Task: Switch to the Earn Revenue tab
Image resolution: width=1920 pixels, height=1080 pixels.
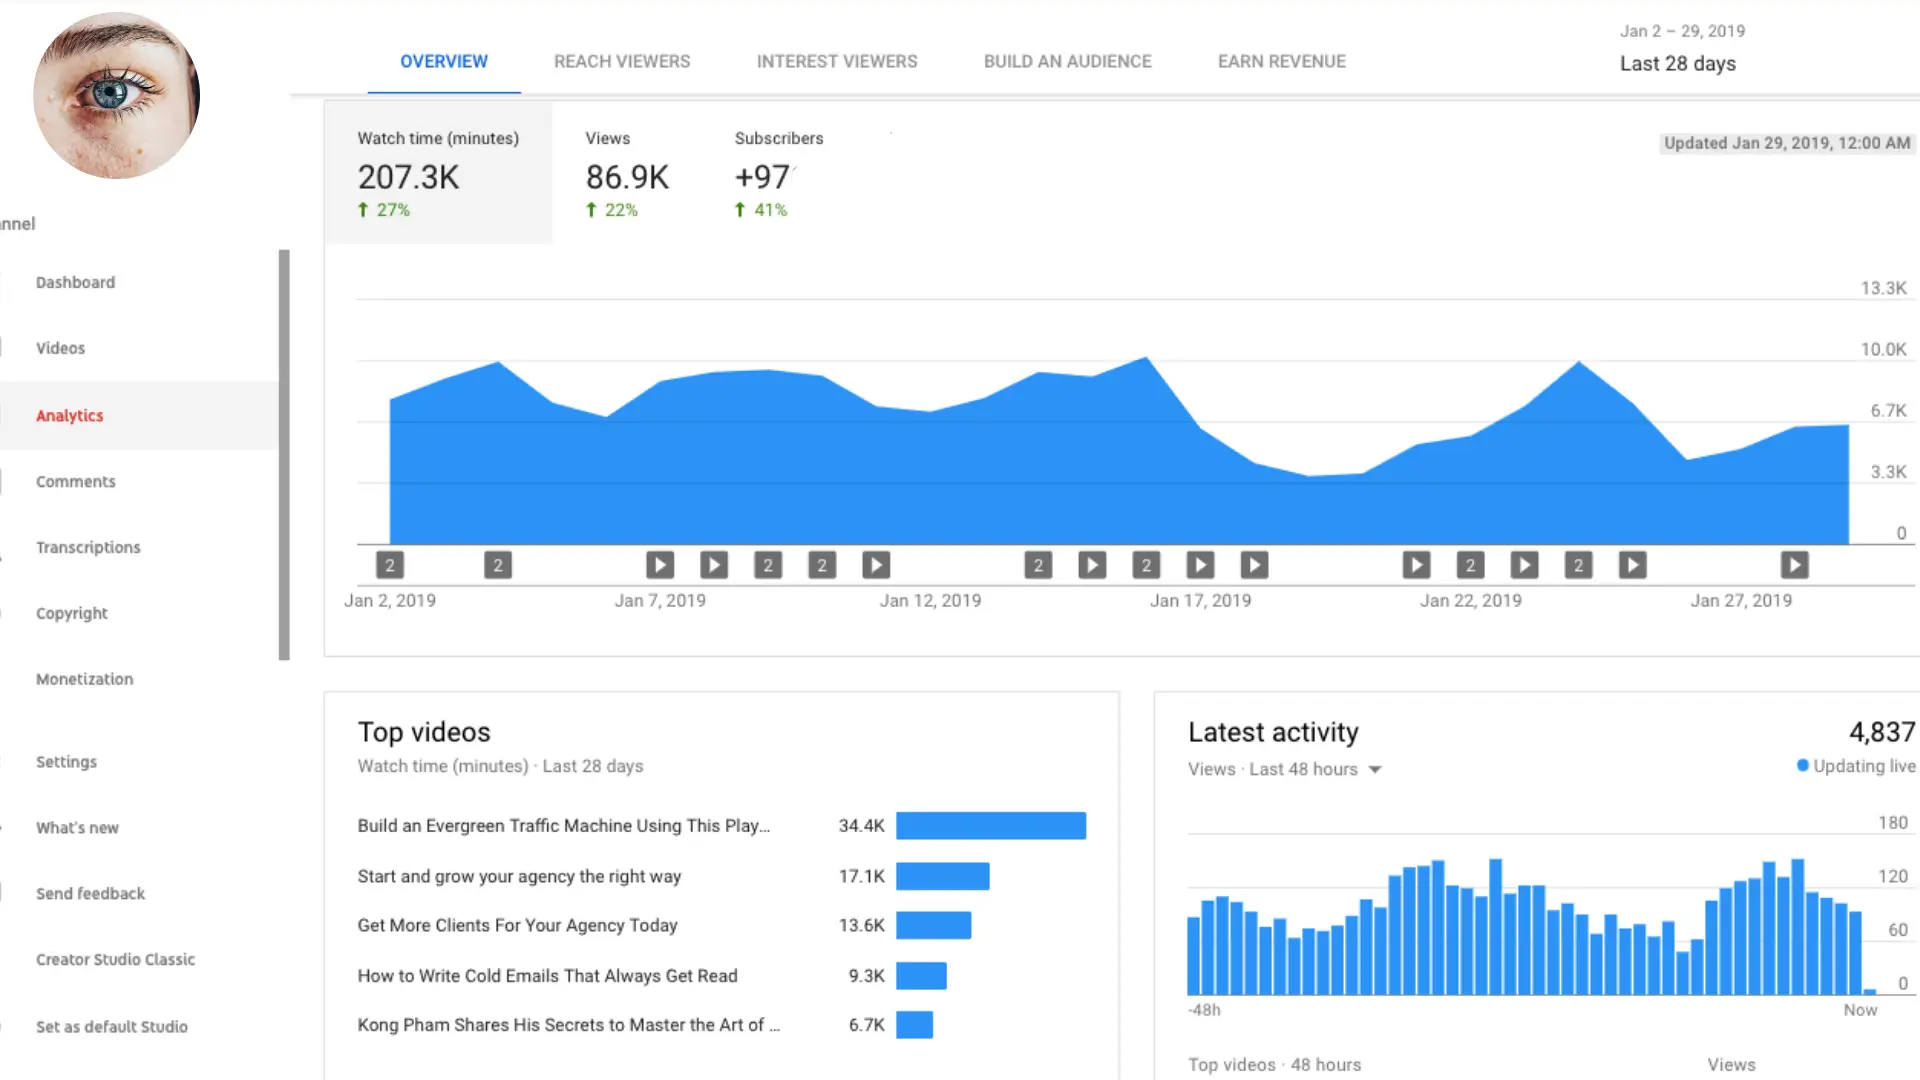Action: (x=1281, y=61)
